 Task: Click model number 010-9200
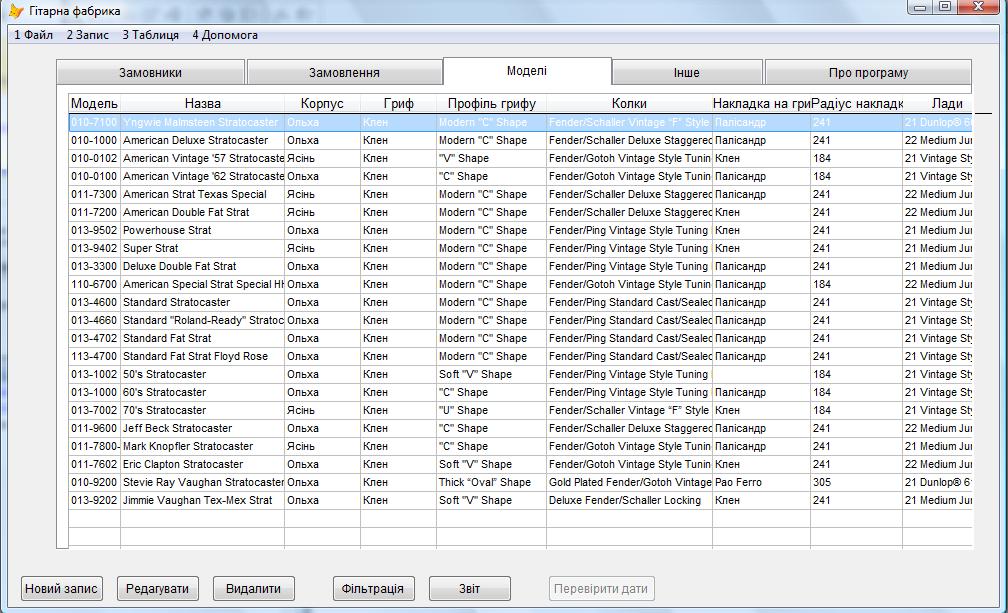(94, 482)
